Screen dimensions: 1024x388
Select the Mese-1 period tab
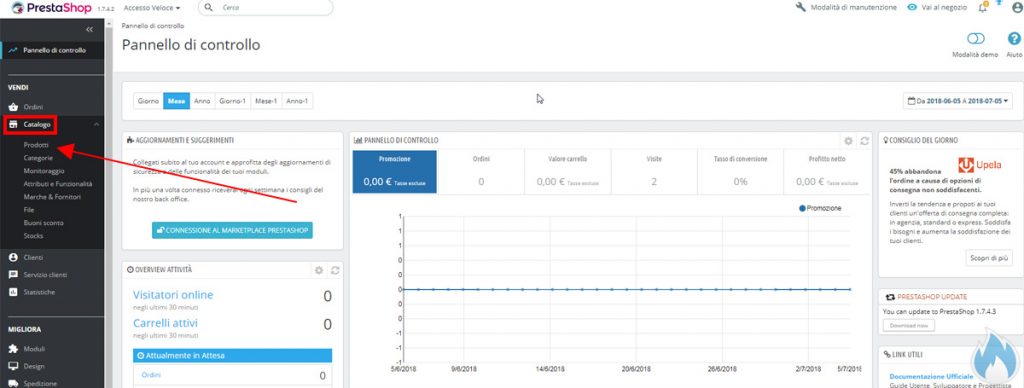tap(266, 101)
